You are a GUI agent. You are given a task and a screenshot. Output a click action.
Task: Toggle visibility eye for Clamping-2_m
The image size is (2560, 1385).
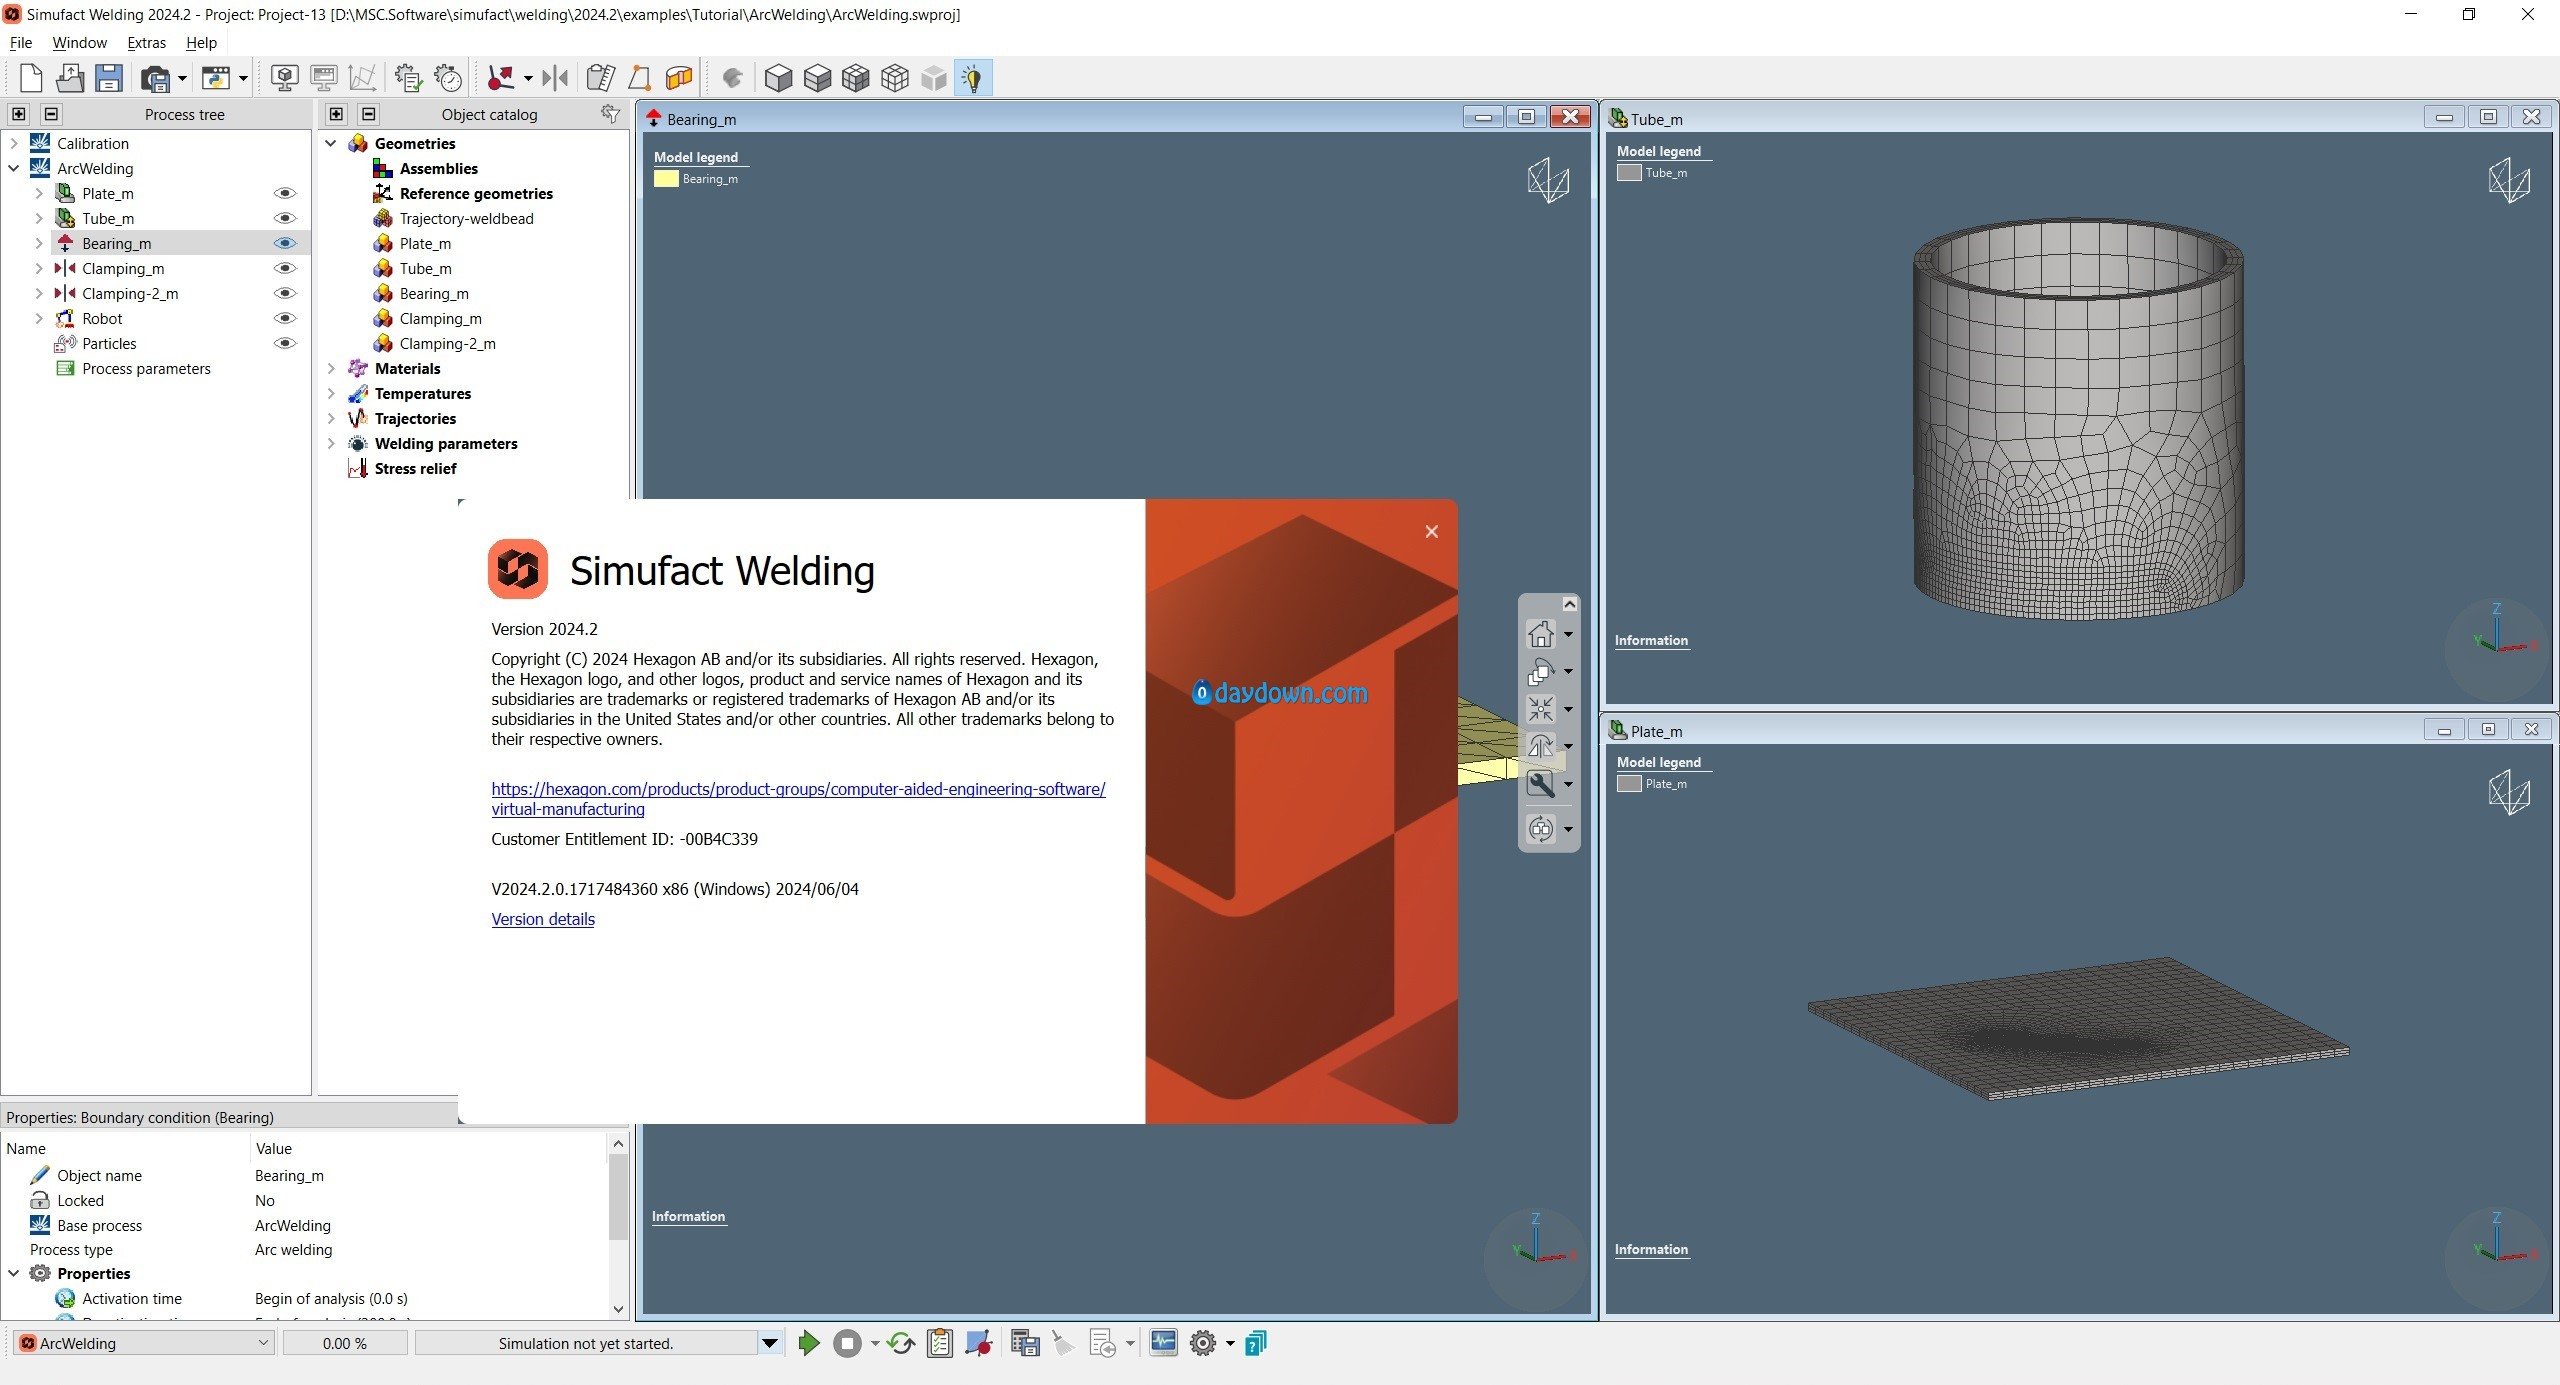click(285, 293)
